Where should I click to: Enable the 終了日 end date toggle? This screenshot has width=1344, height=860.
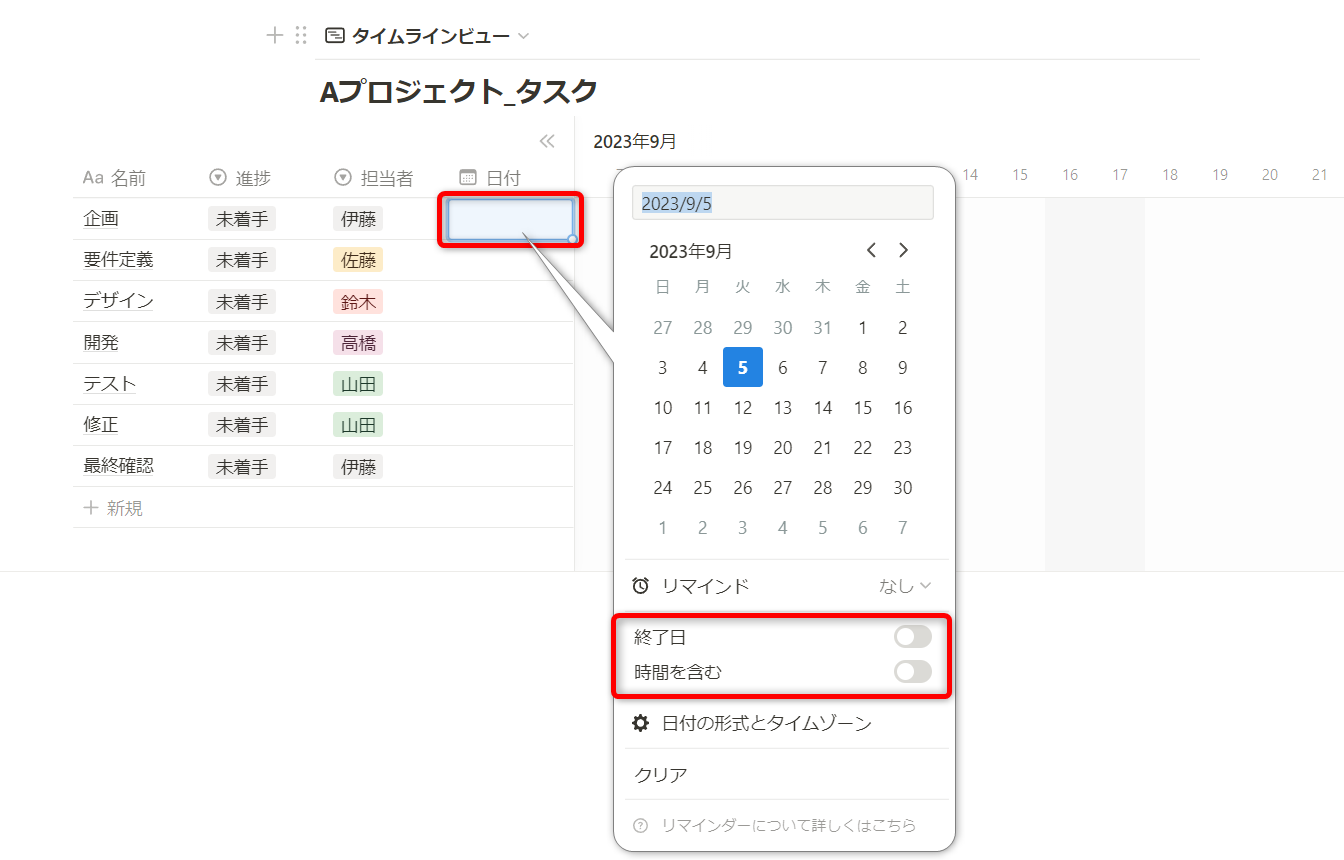point(912,637)
